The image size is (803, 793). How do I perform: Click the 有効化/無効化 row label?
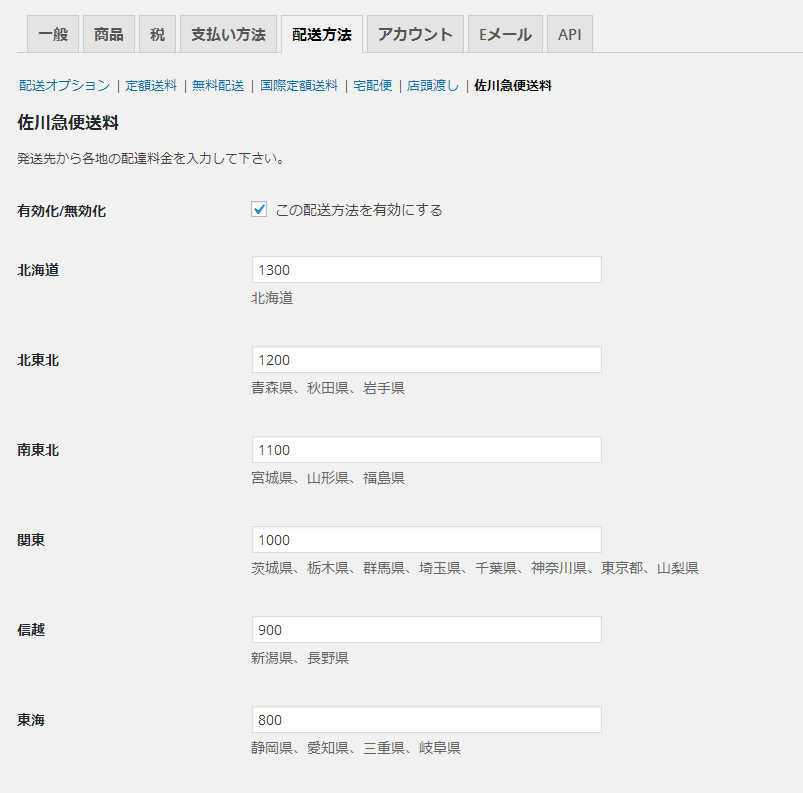61,211
